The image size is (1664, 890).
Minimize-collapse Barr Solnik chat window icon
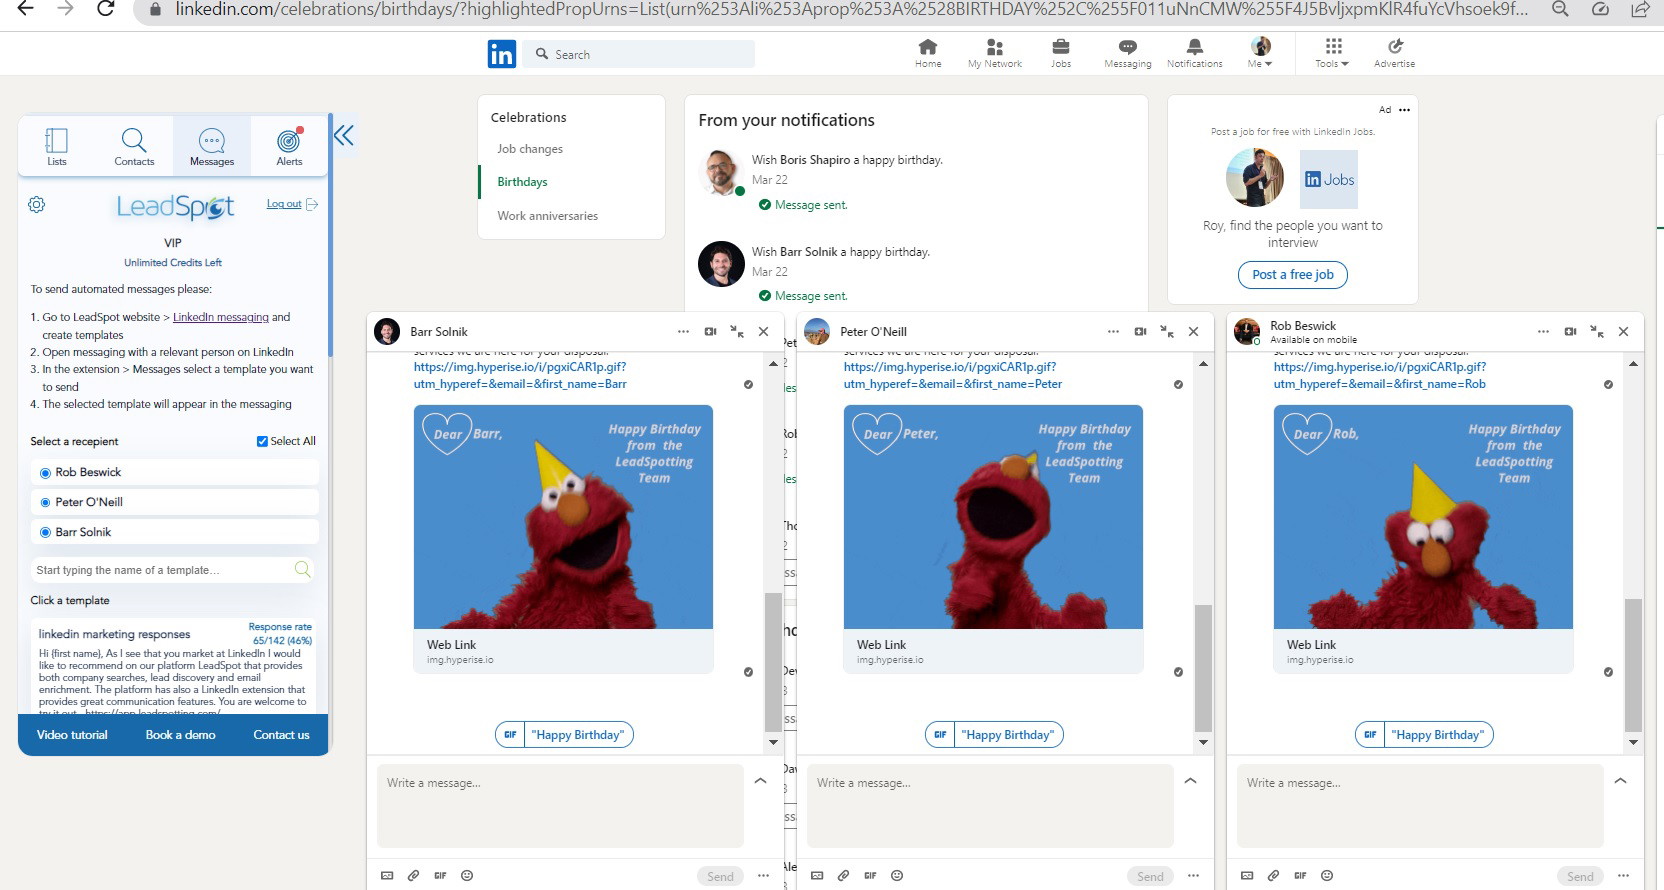click(737, 331)
